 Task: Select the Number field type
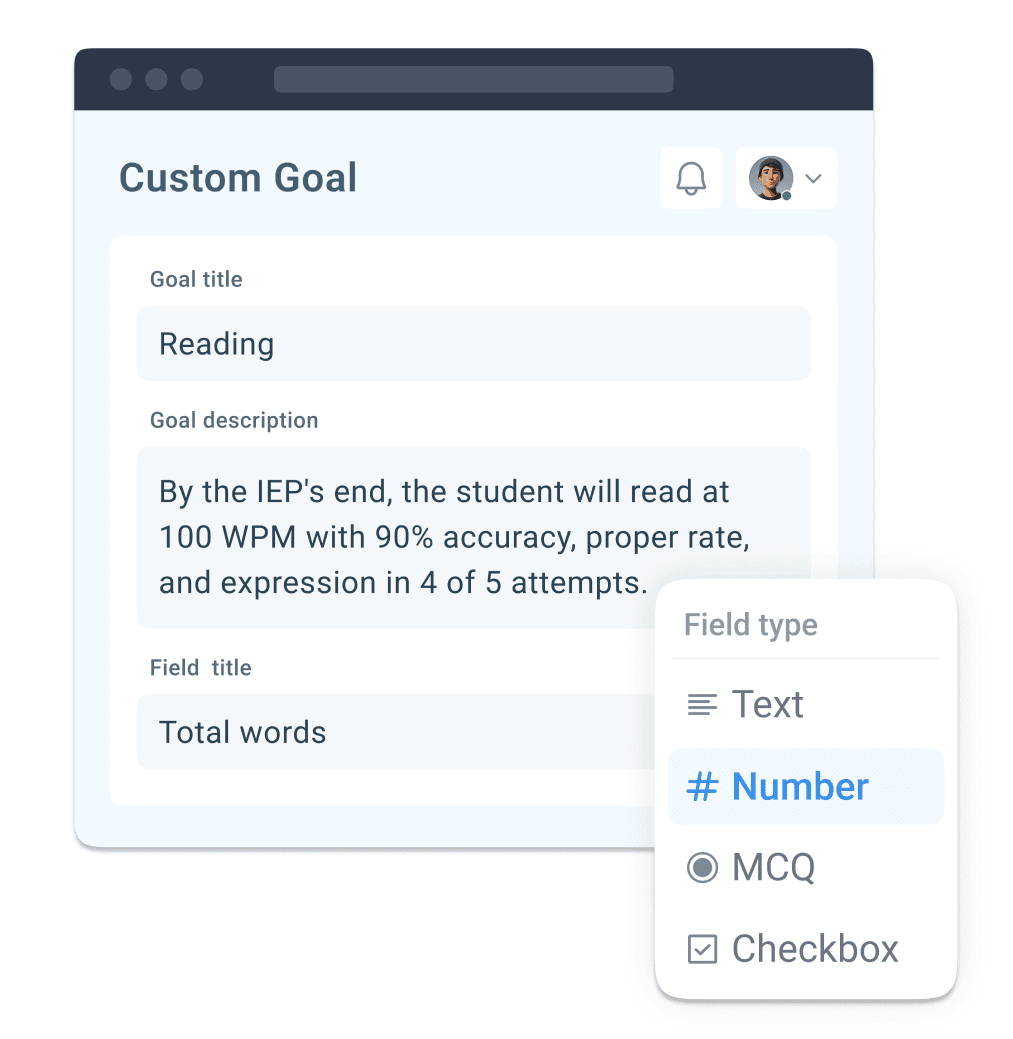pyautogui.click(x=806, y=787)
